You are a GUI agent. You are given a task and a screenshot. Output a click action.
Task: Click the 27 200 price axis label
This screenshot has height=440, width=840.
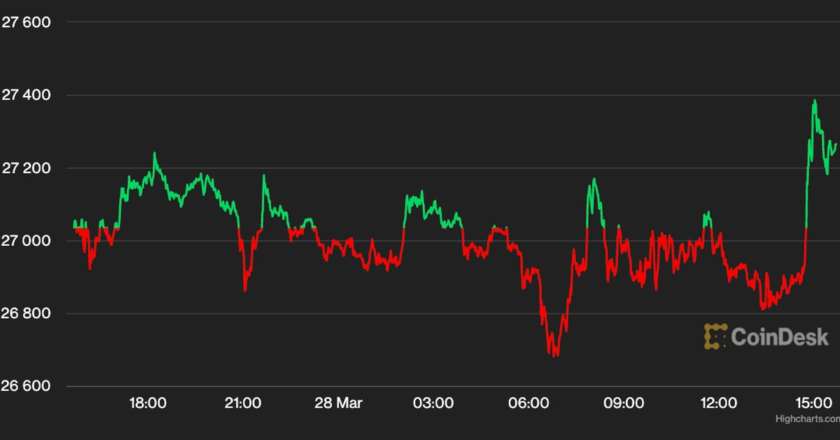click(29, 169)
